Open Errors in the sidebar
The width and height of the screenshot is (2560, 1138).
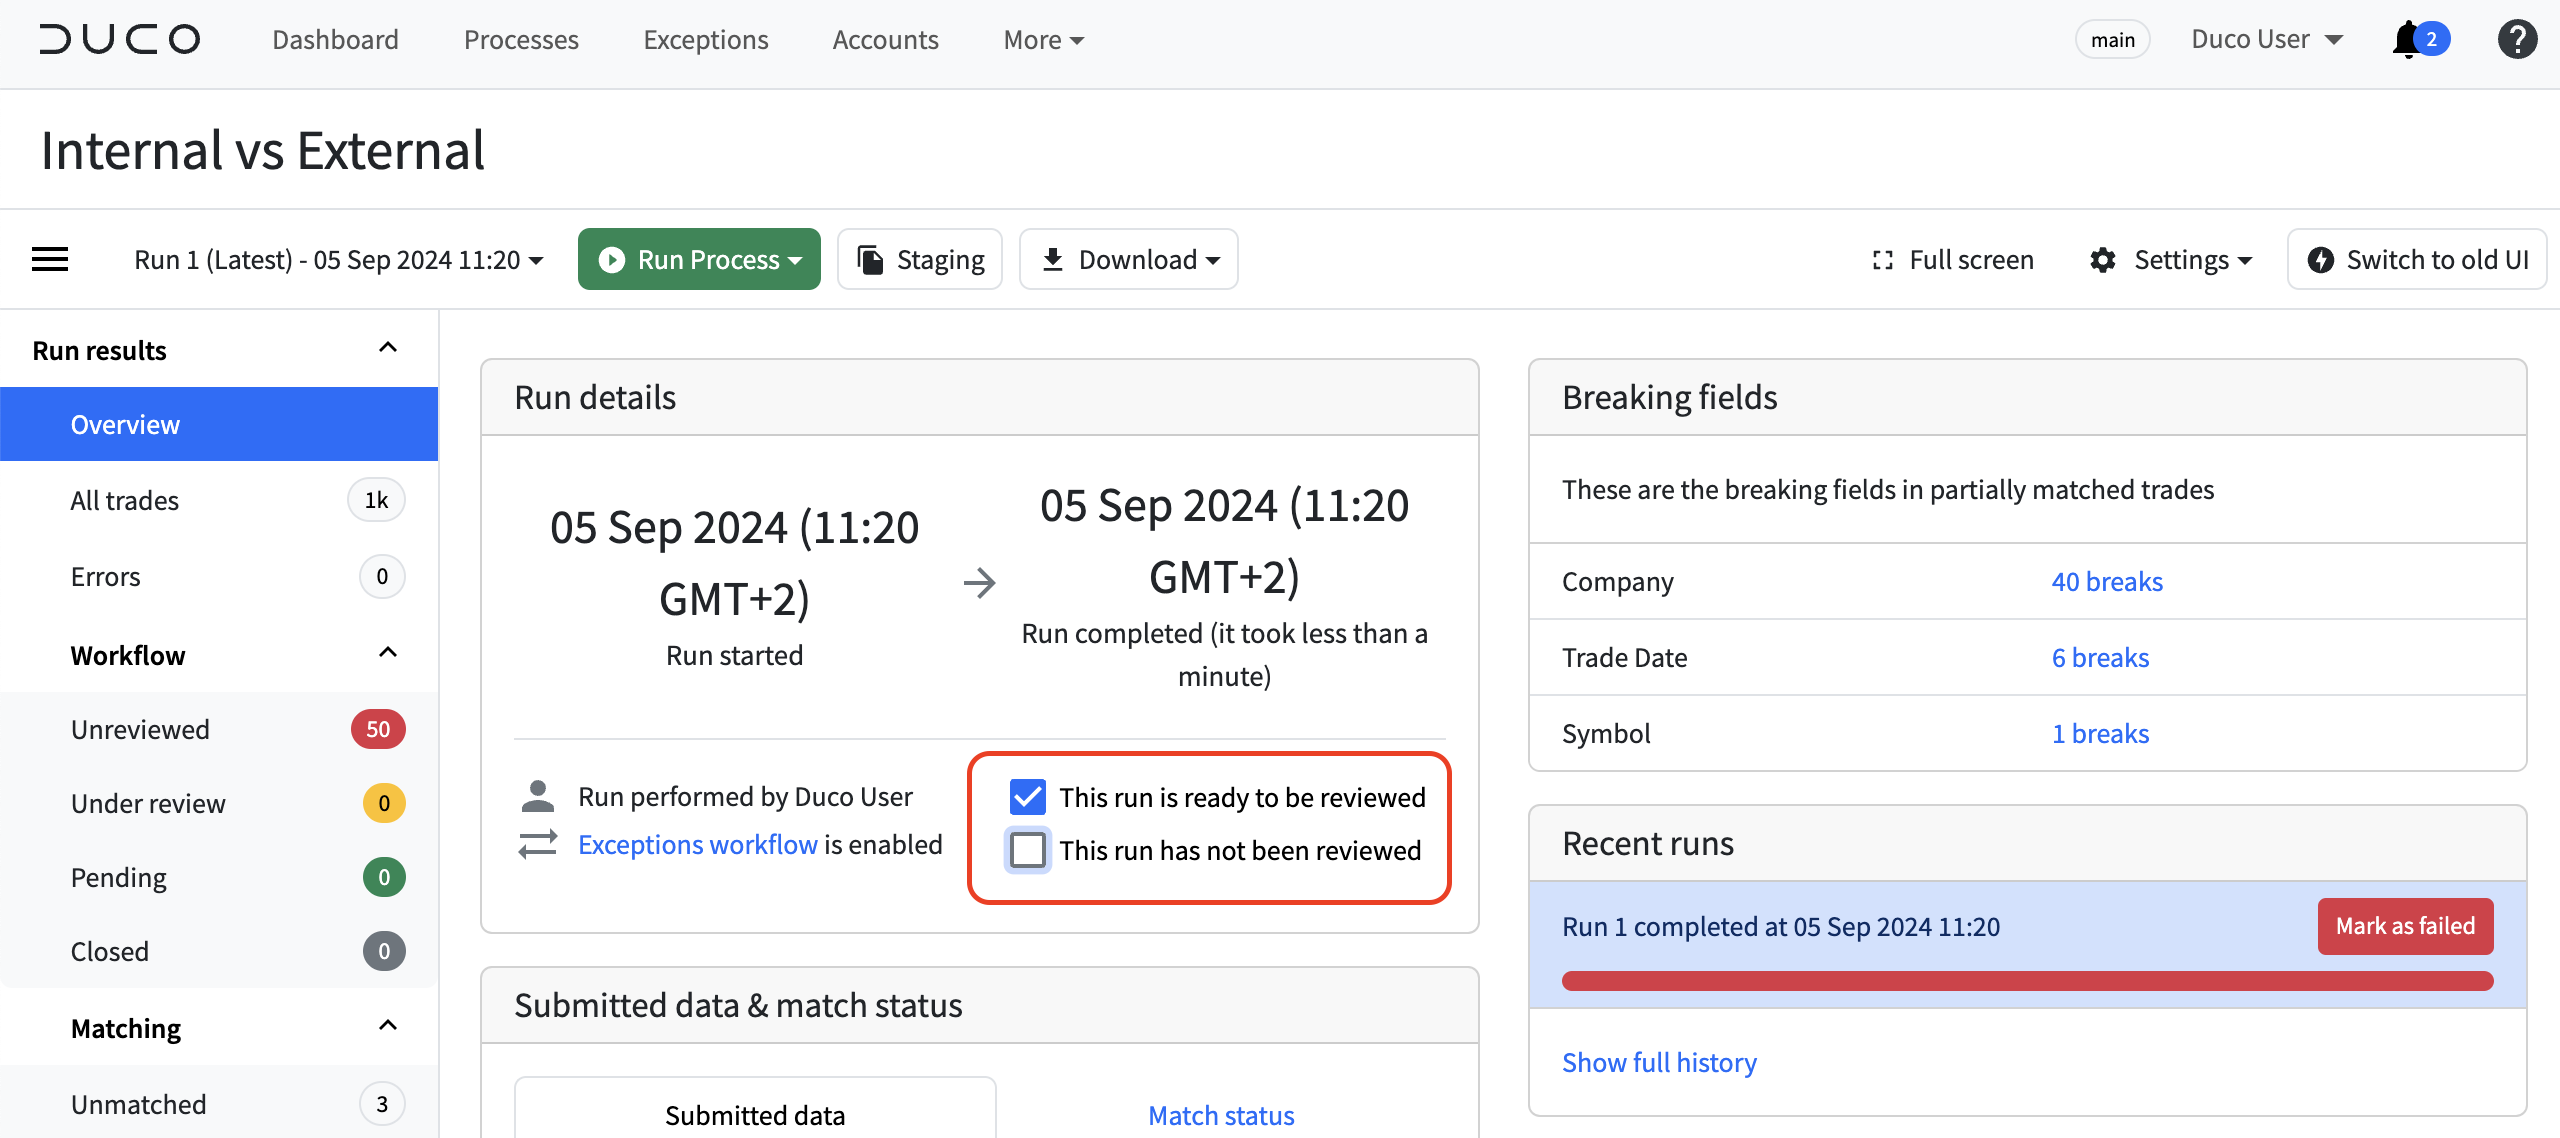219,576
